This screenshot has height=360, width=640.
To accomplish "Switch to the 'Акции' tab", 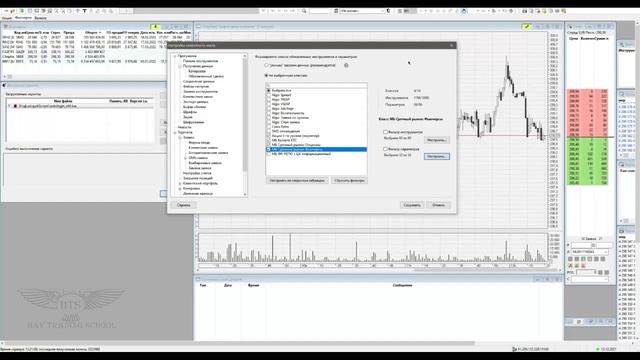I will pos(7,18).
